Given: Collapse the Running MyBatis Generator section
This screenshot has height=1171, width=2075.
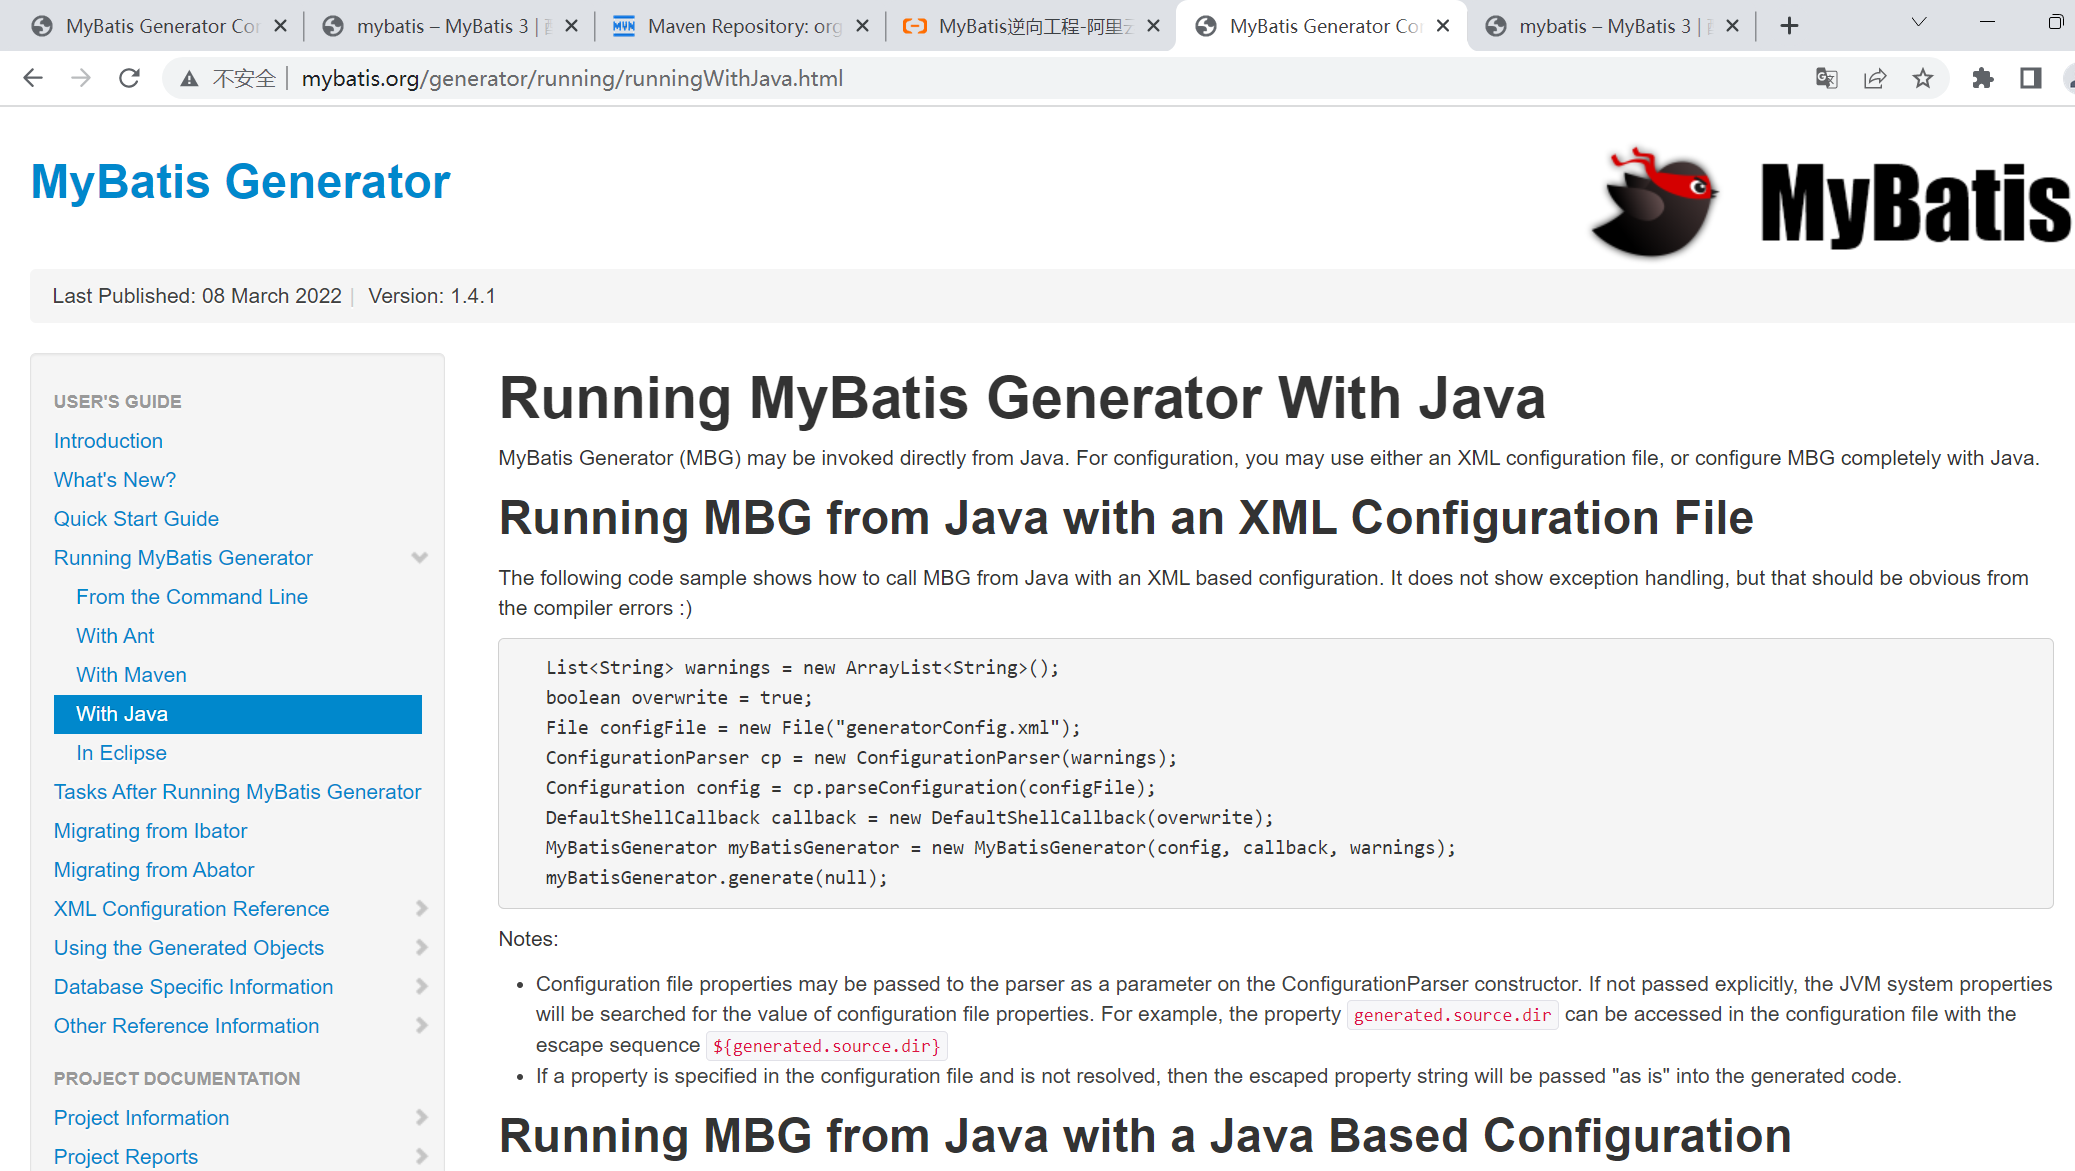Looking at the screenshot, I should tap(420, 558).
